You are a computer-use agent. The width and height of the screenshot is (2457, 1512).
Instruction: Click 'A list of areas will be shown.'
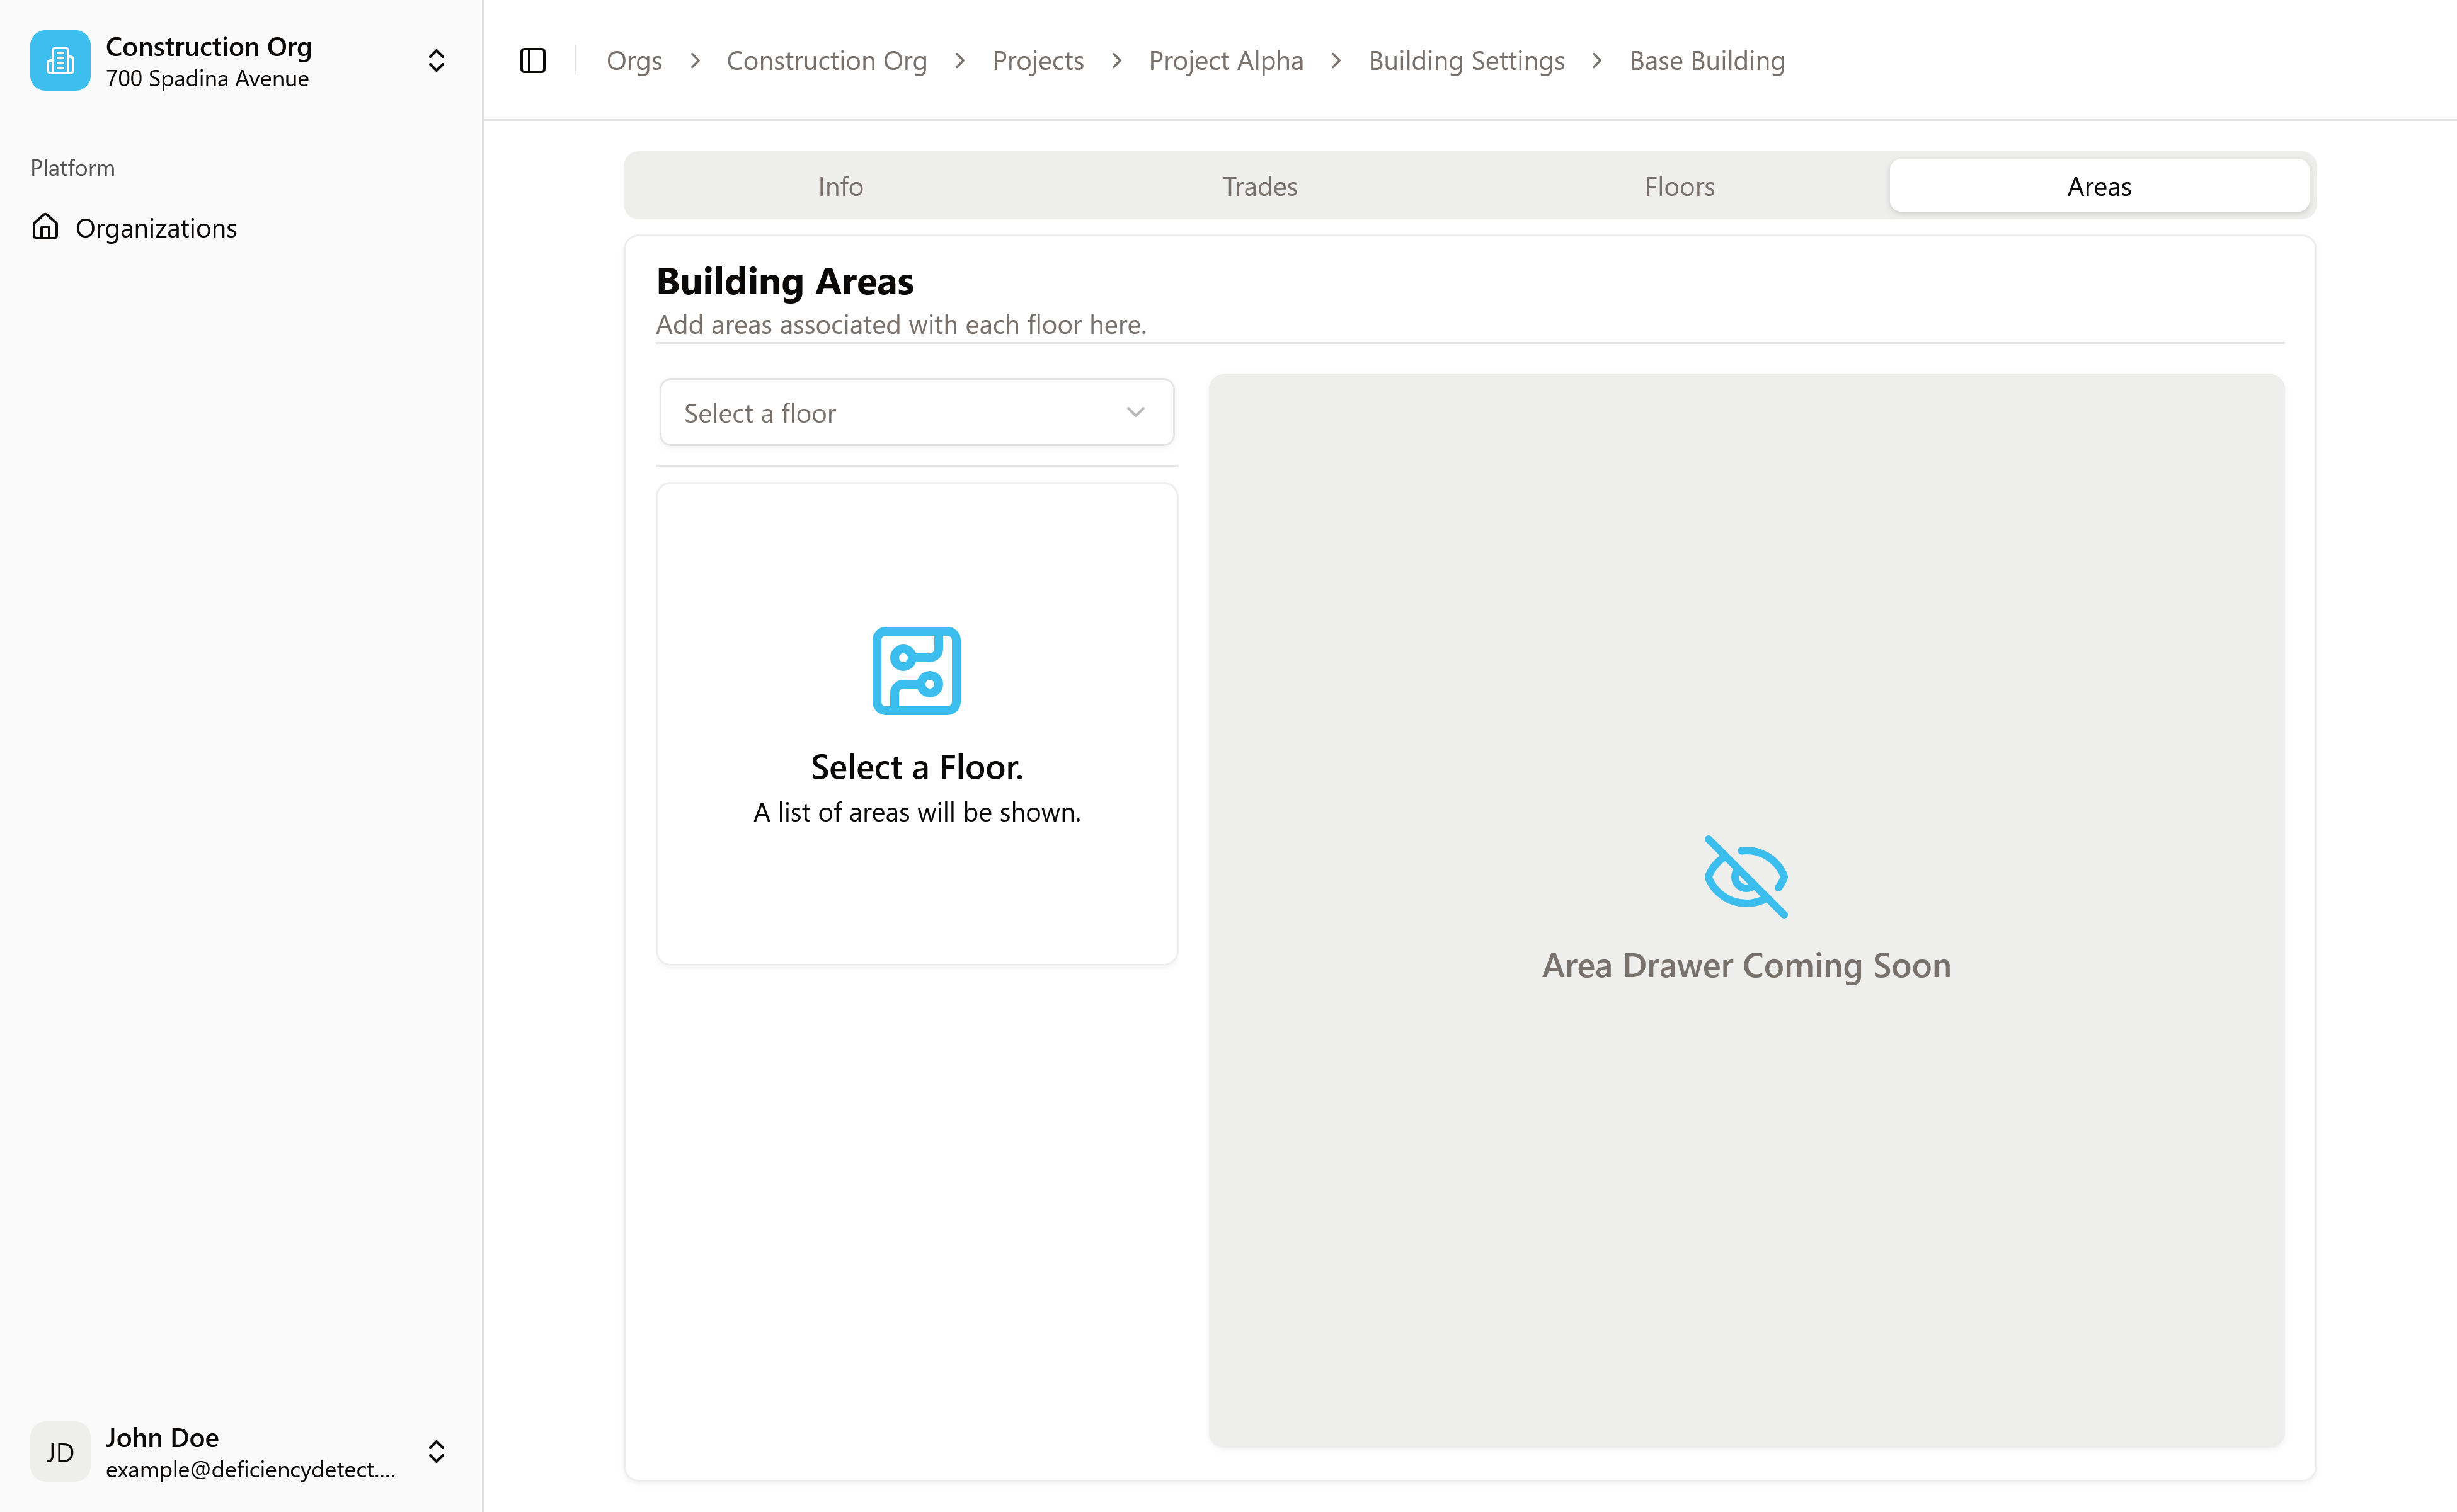[917, 812]
